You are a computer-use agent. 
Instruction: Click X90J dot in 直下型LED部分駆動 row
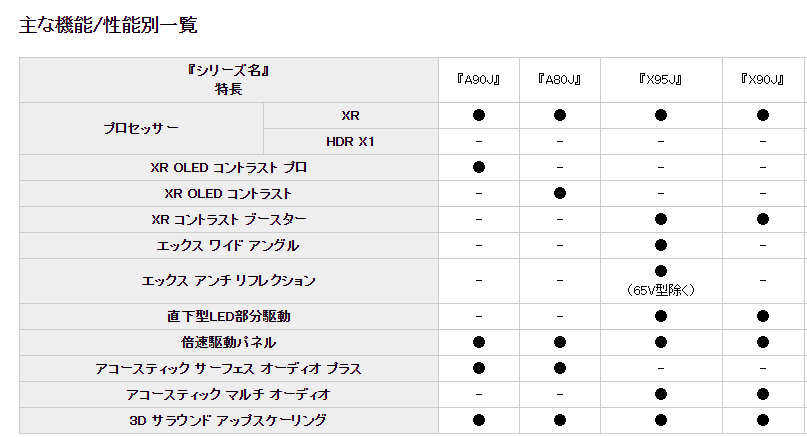click(762, 316)
